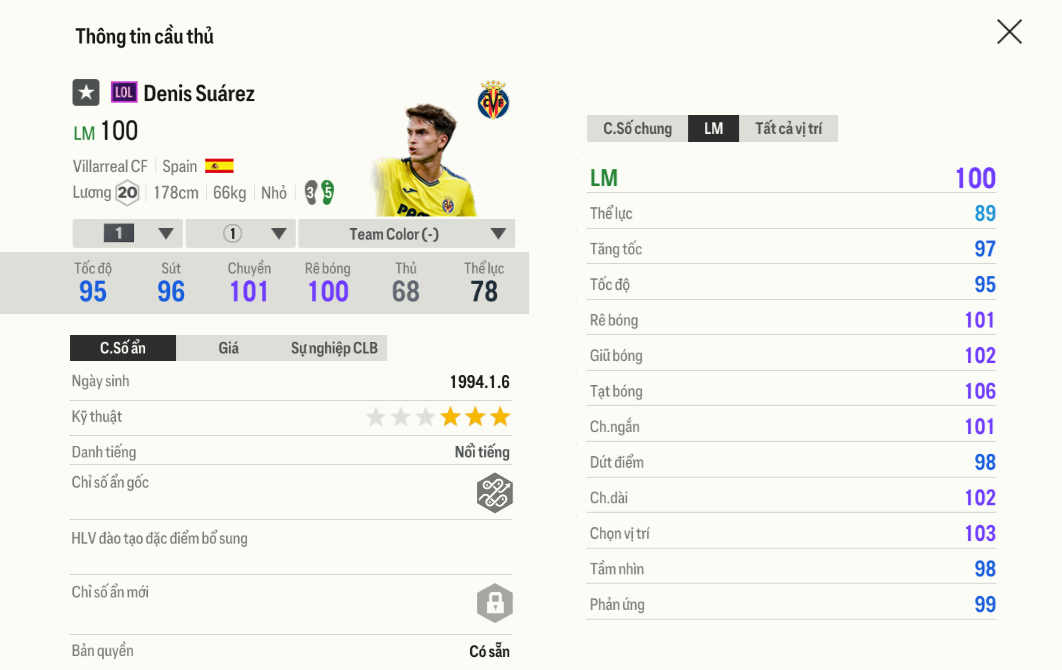Select the C.Số ẩn tab

click(123, 348)
